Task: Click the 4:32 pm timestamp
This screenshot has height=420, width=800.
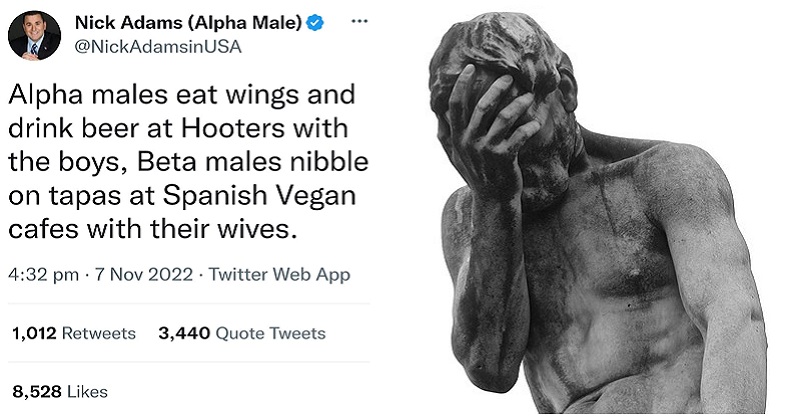Action: (x=43, y=275)
